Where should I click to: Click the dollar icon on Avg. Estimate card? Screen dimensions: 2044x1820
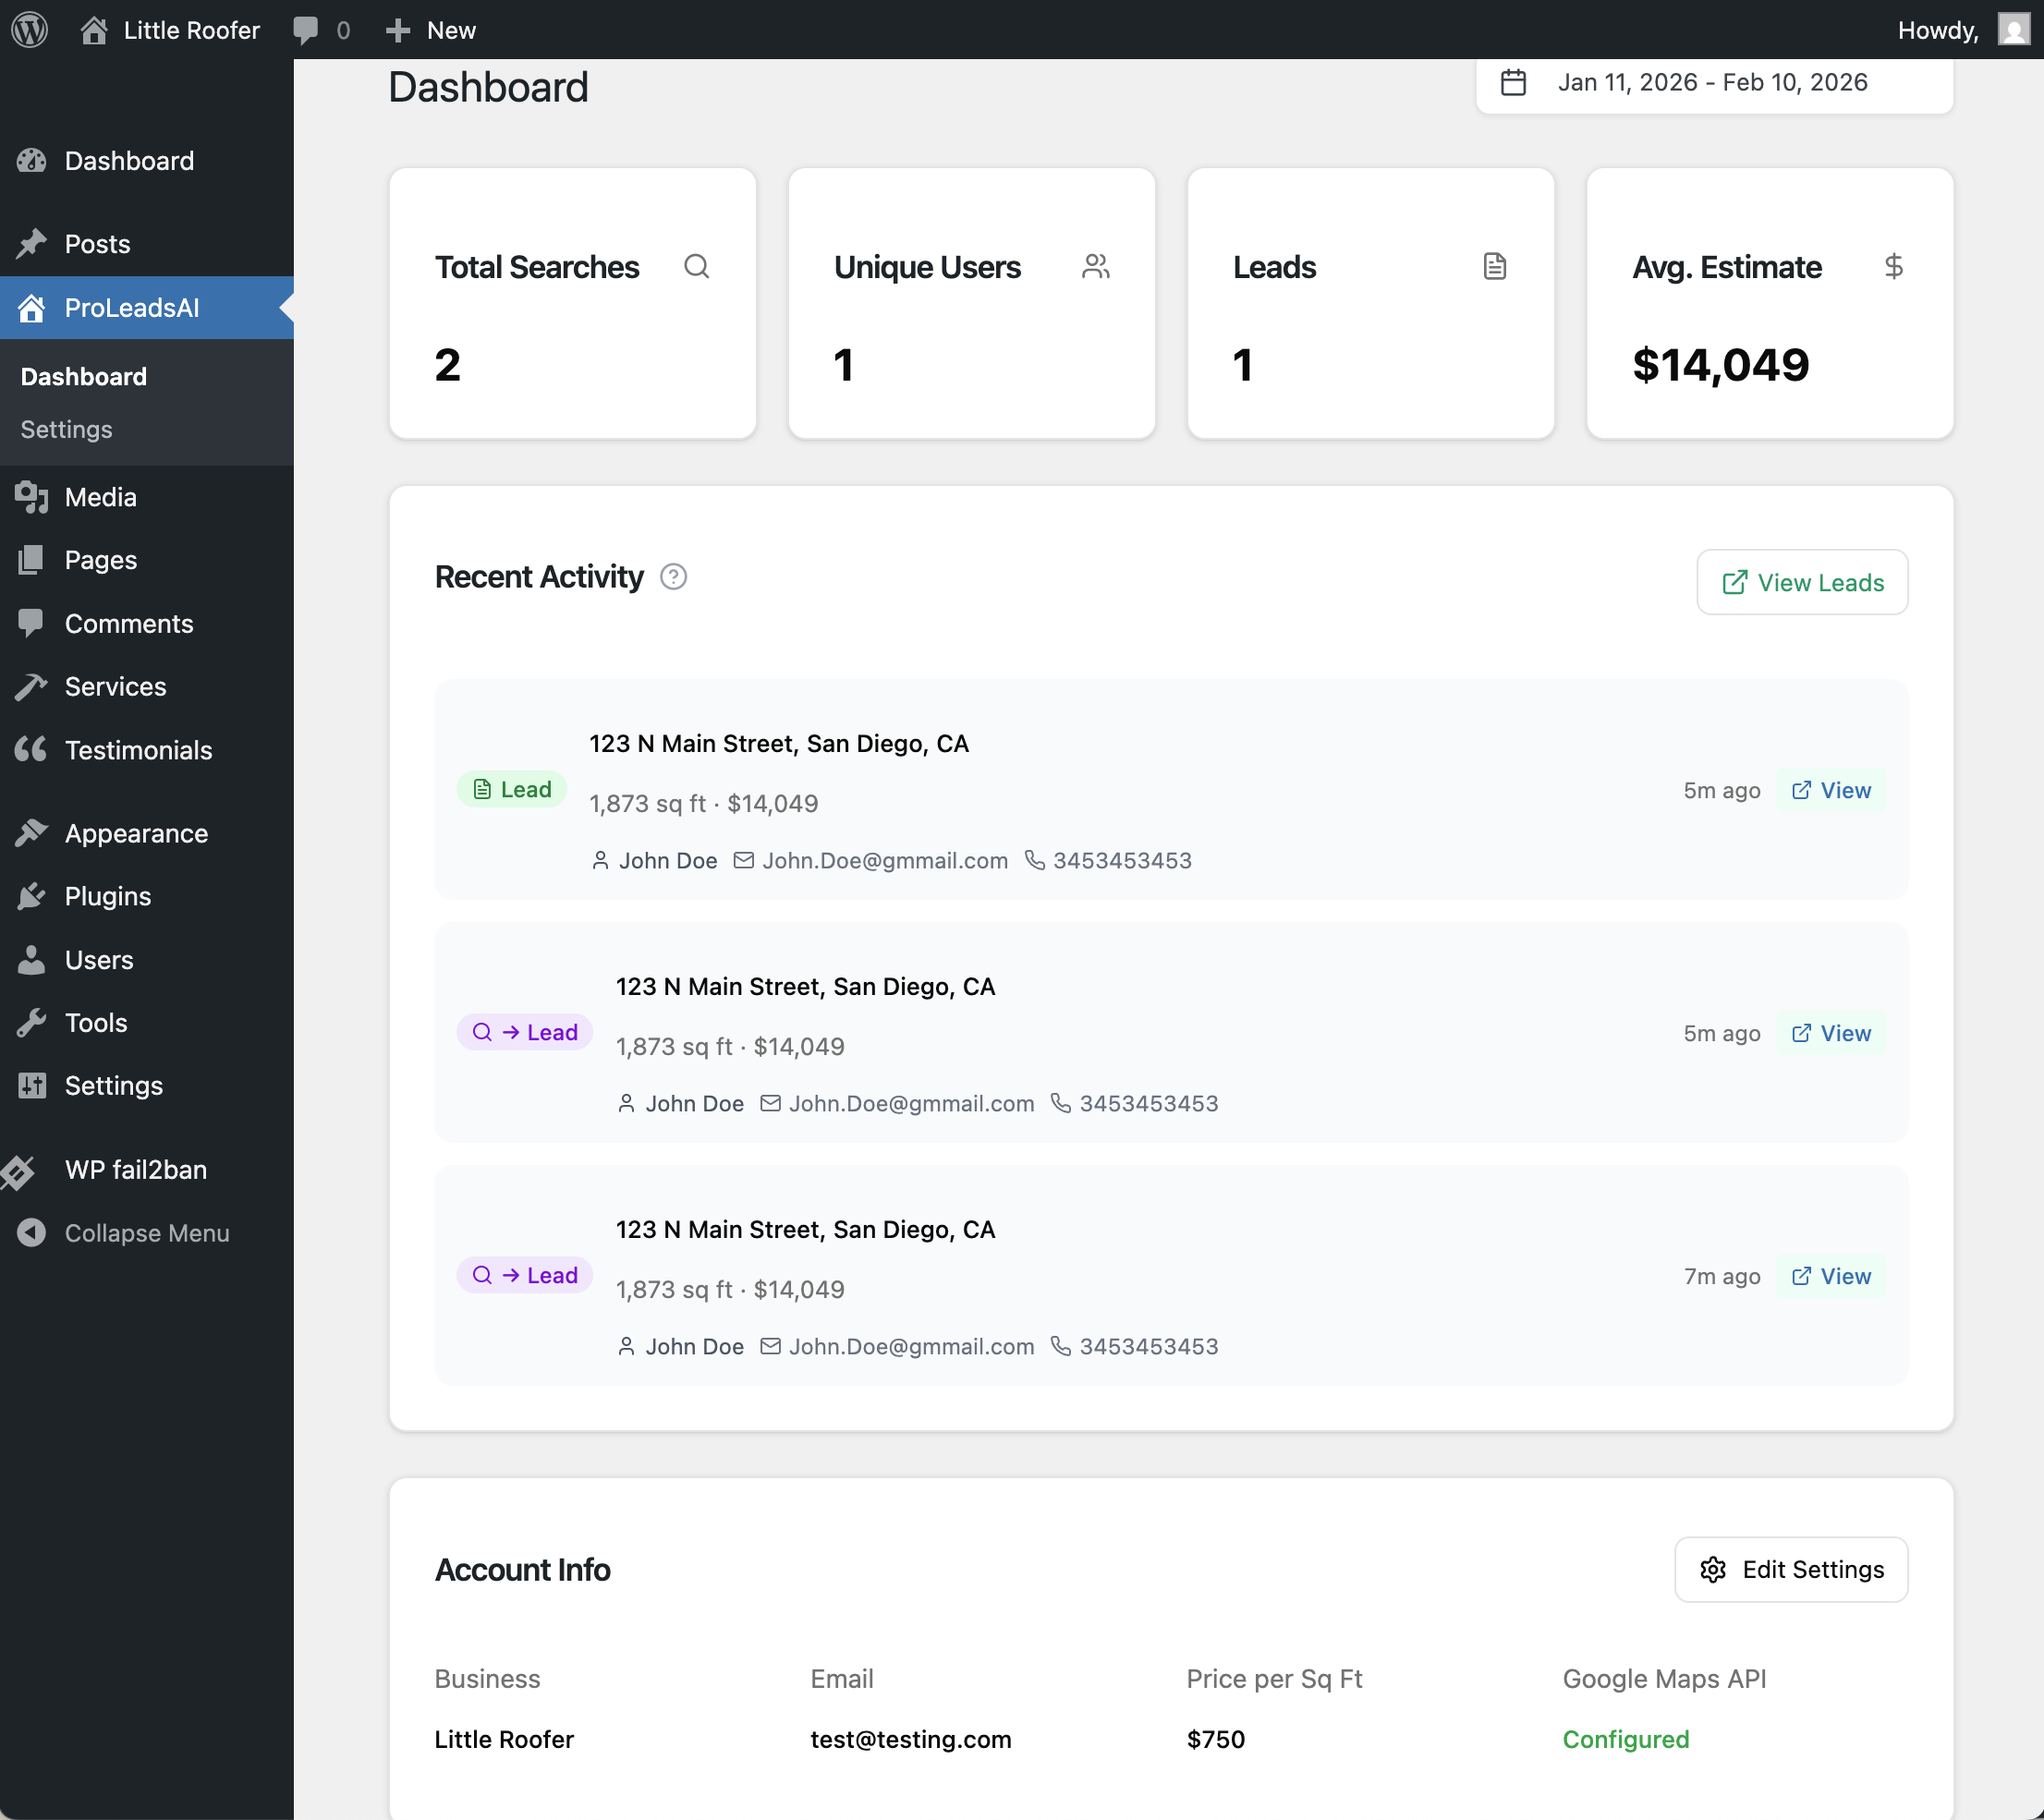click(1894, 266)
